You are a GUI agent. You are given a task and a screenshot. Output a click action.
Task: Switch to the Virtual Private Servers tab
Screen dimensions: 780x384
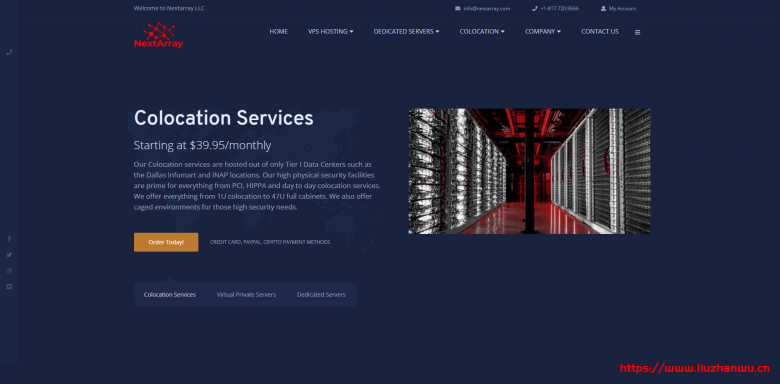[246, 294]
